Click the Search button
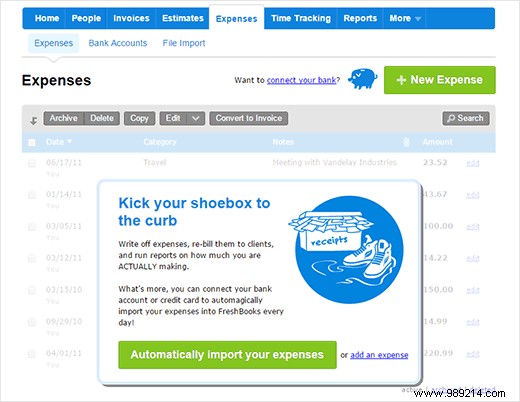Viewport: 520px width, 402px height. (x=466, y=118)
